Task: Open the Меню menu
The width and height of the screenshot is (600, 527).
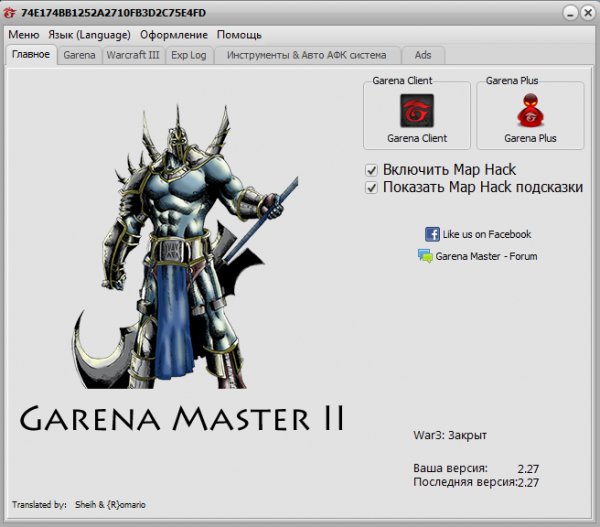Action: coord(24,35)
